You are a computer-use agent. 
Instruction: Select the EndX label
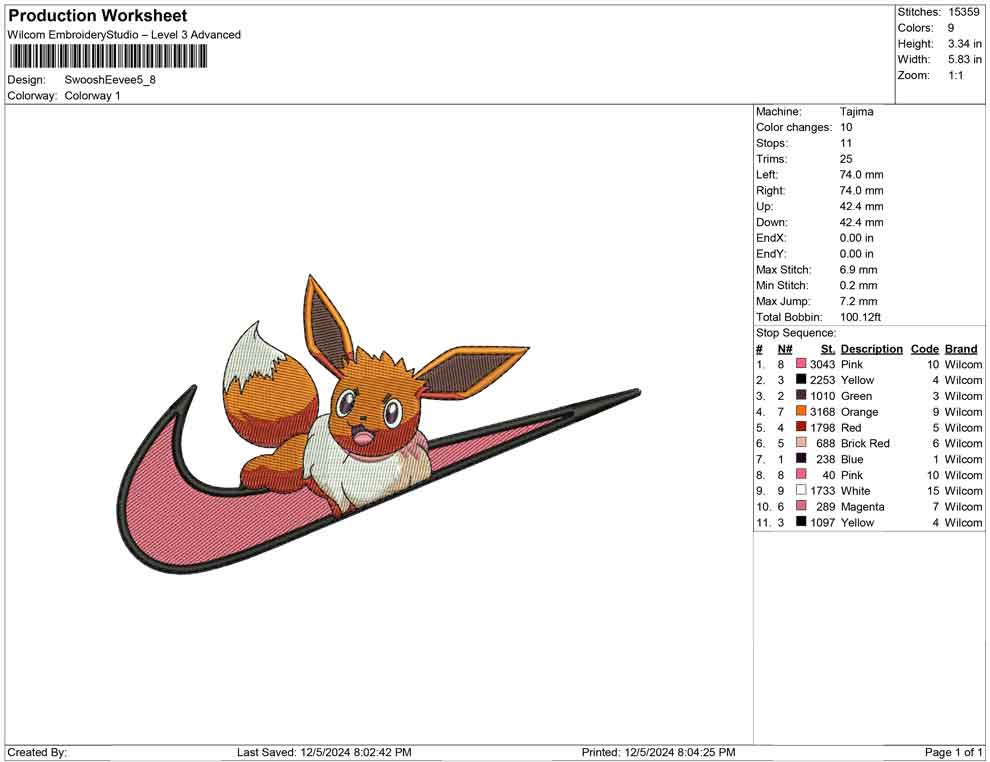pyautogui.click(x=770, y=238)
